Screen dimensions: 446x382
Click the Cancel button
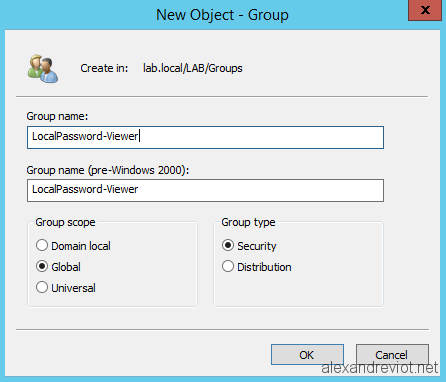tap(392, 355)
